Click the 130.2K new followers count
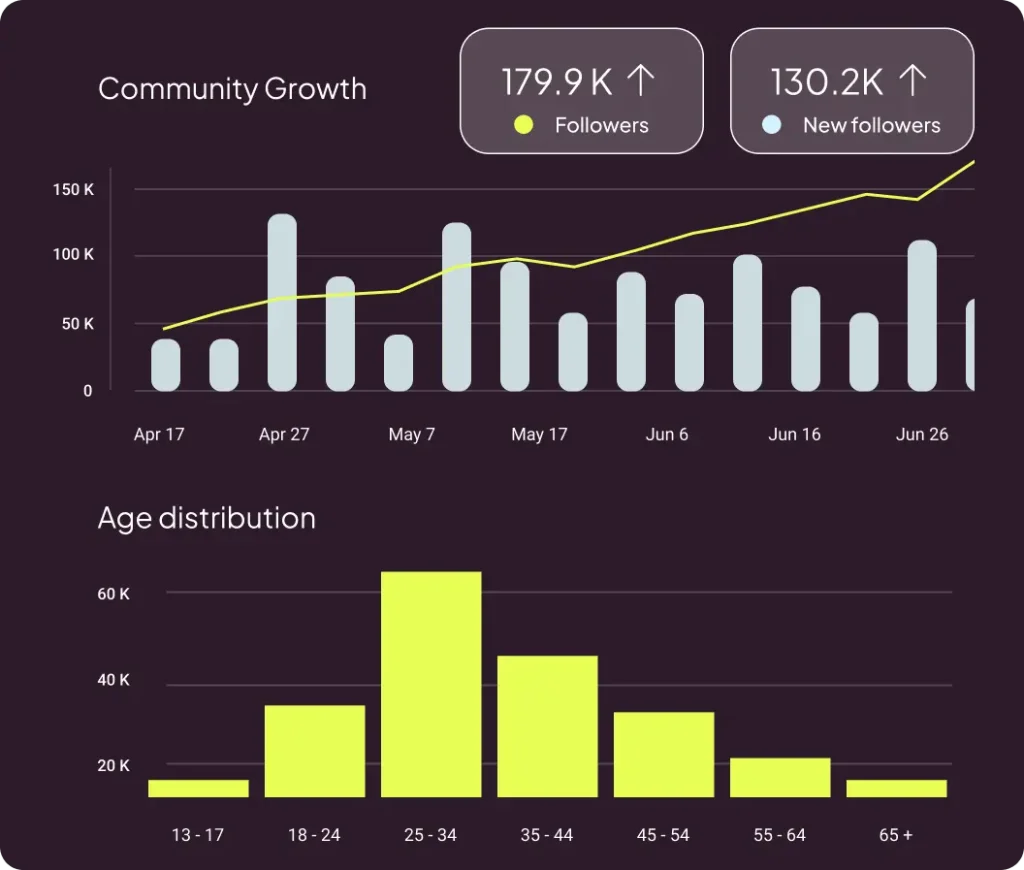The height and width of the screenshot is (870, 1024). (x=827, y=82)
